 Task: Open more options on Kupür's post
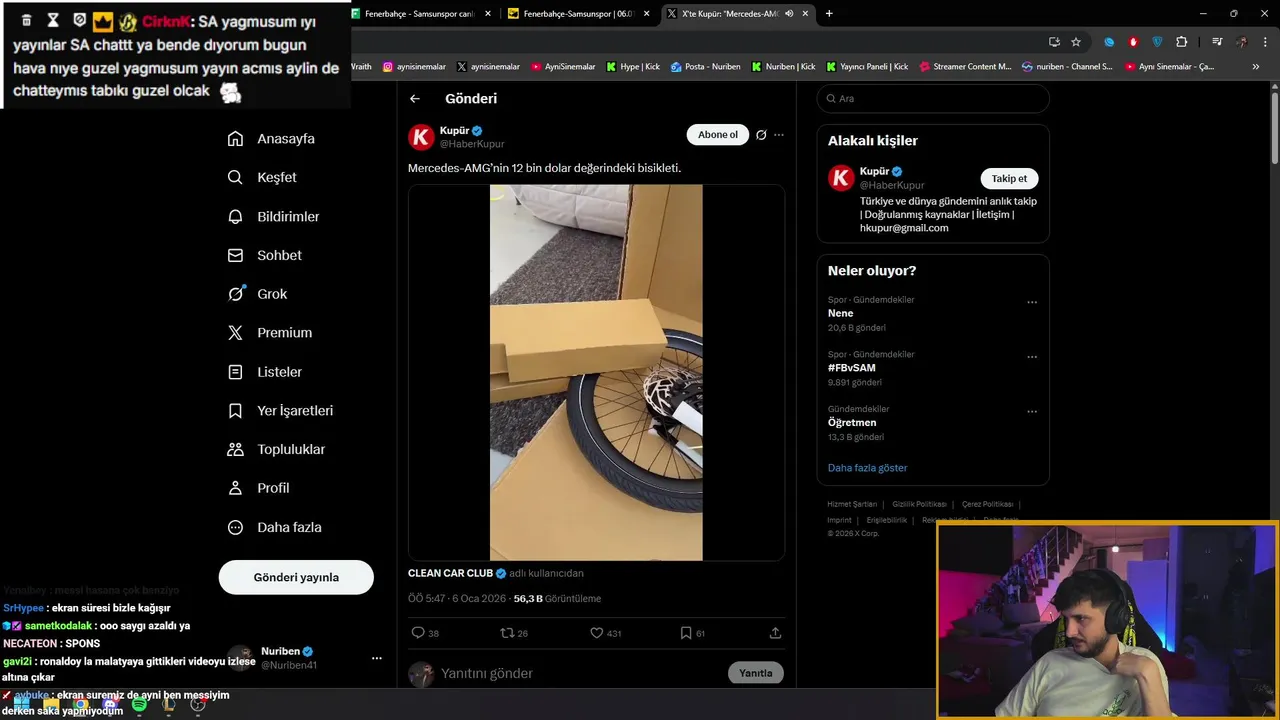click(779, 135)
